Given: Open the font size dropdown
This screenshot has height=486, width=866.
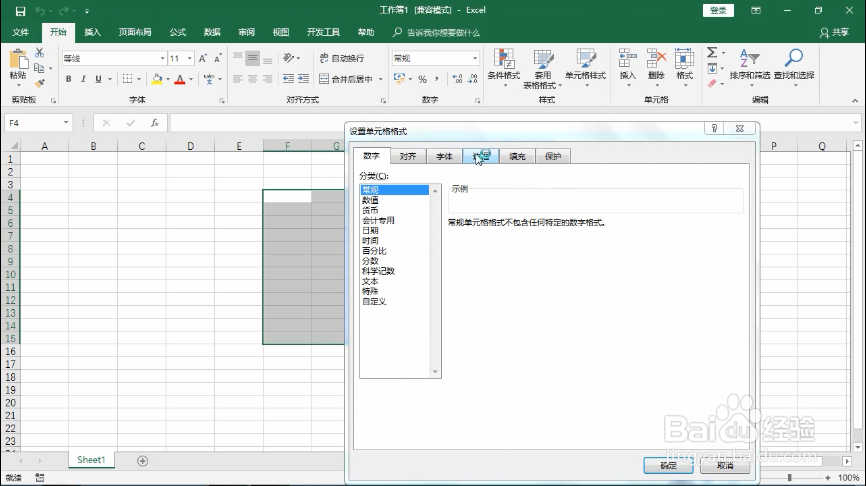Looking at the screenshot, I should 189,59.
